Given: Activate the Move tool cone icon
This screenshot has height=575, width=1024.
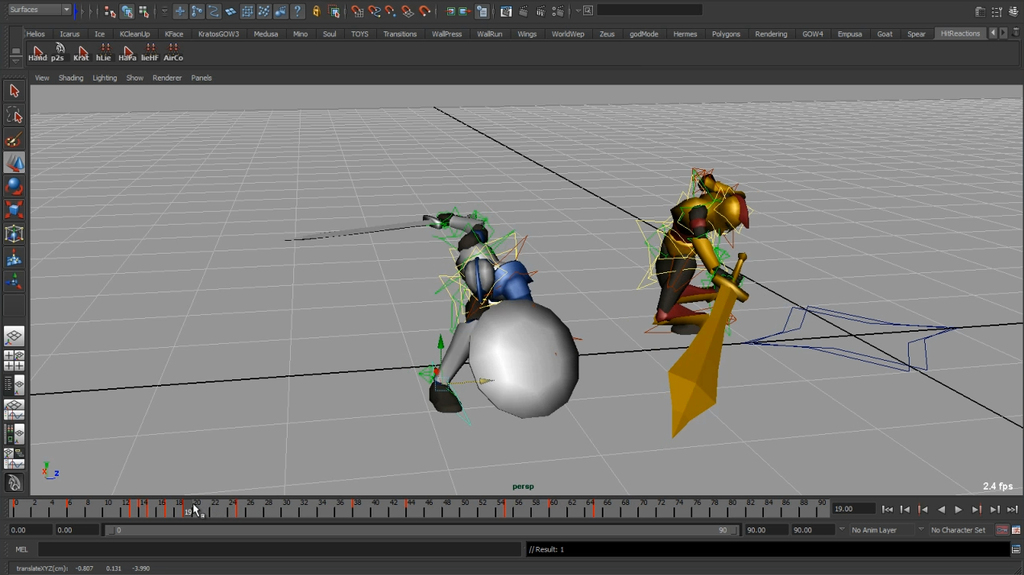Looking at the screenshot, I should (14, 163).
